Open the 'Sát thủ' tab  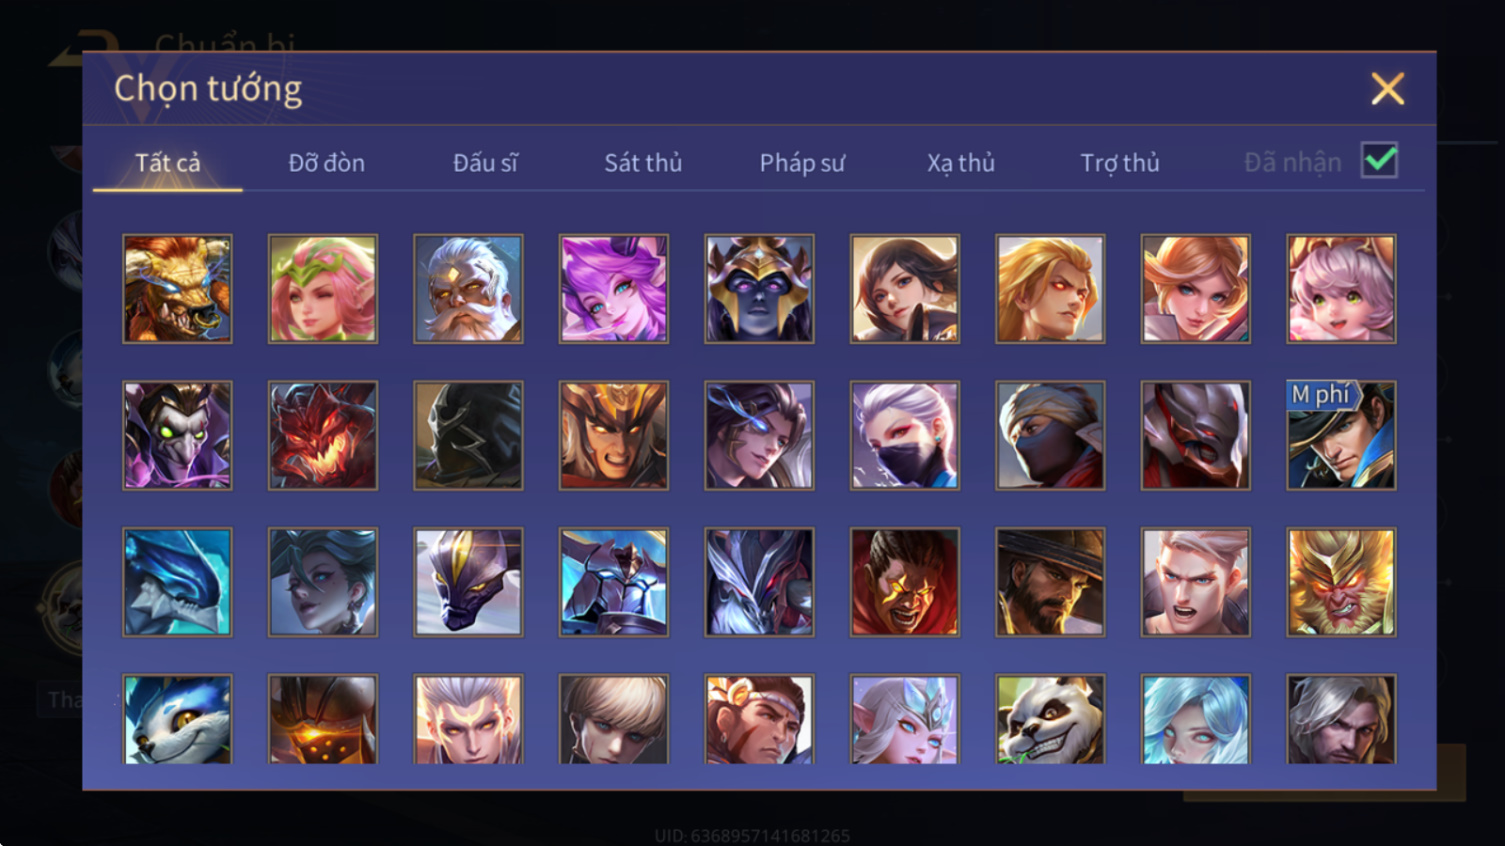[x=643, y=162]
